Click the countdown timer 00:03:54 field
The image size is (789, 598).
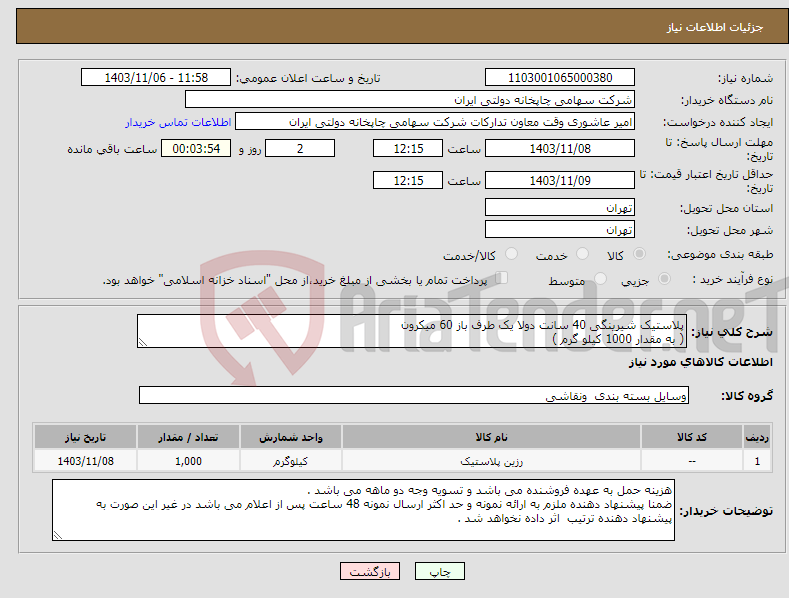point(196,148)
